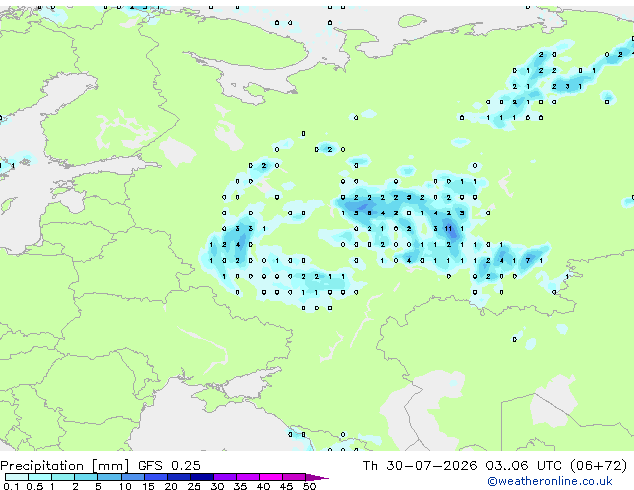The height and width of the screenshot is (490, 634).
Task: Select the 2–5 mm legend color swatch
Action: point(86,477)
